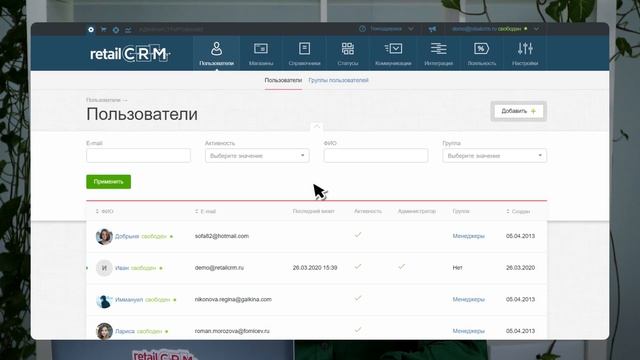Click the analytics chart icon in the top bar

pos(128,29)
